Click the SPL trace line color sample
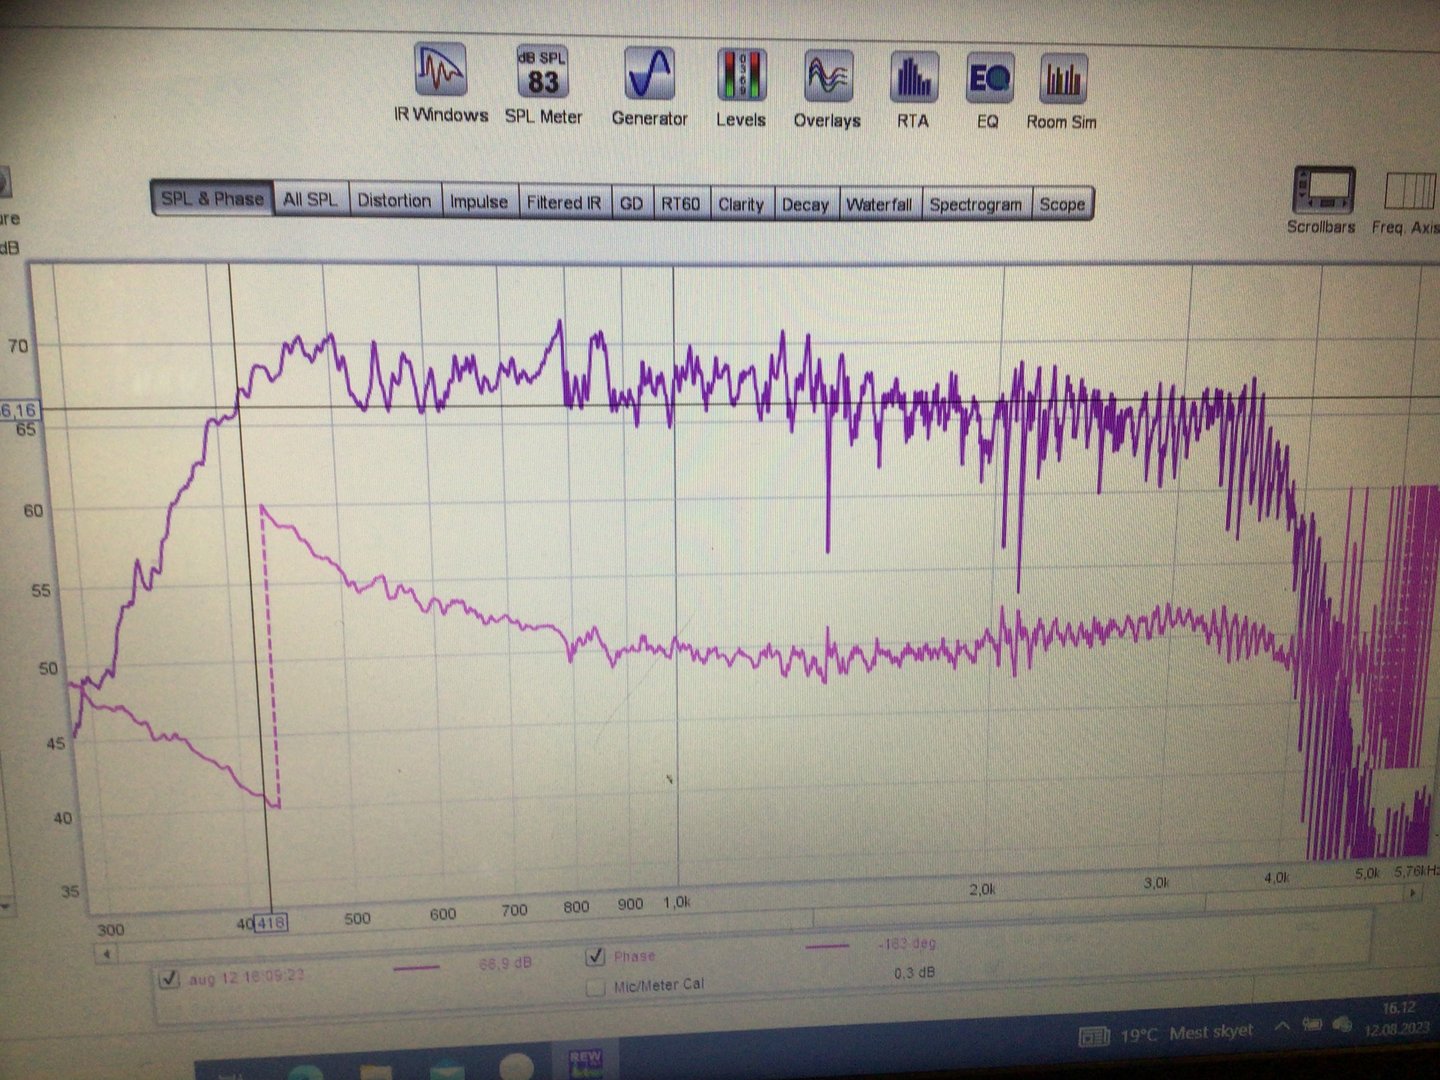 [416, 967]
